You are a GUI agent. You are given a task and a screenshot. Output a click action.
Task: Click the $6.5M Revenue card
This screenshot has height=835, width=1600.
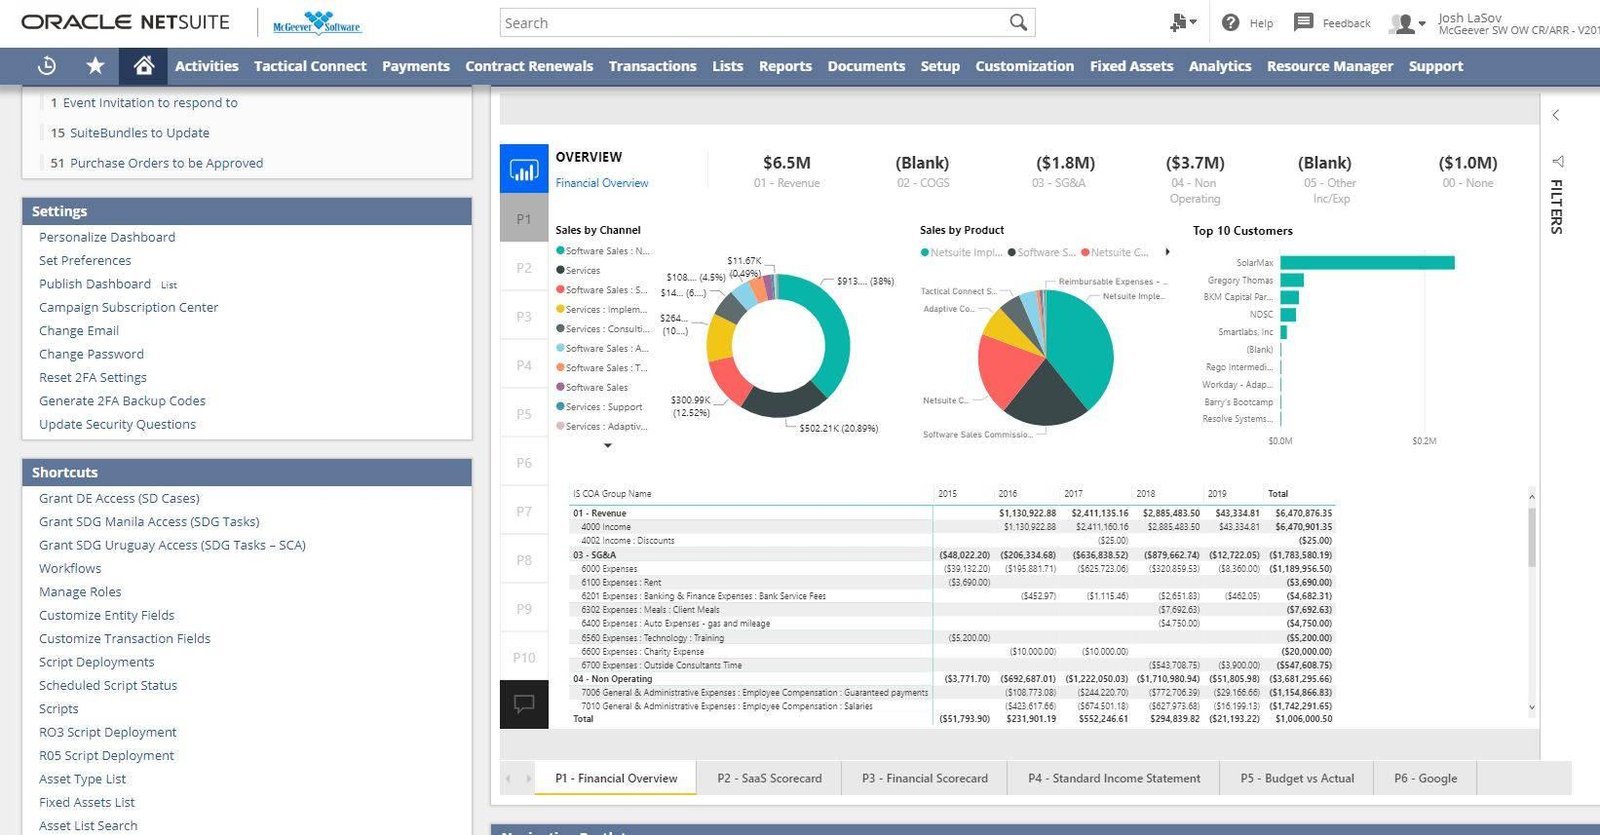[787, 171]
